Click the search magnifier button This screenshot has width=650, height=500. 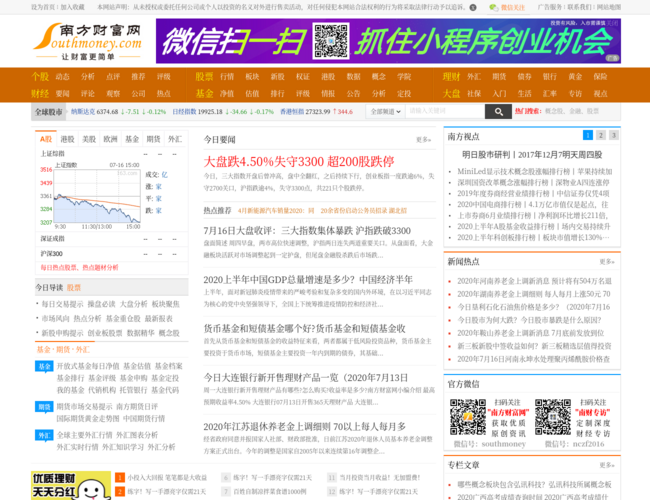(498, 112)
